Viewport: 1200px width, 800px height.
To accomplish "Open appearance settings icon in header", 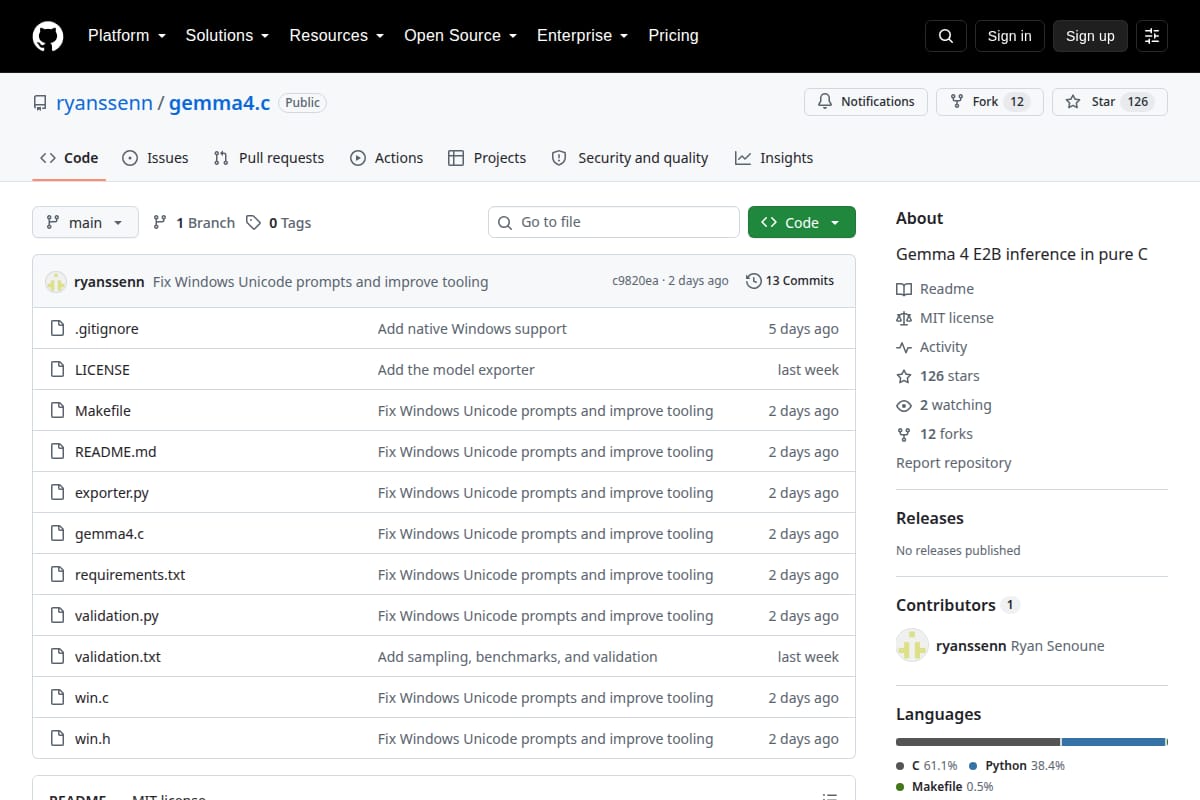I will click(x=1152, y=36).
